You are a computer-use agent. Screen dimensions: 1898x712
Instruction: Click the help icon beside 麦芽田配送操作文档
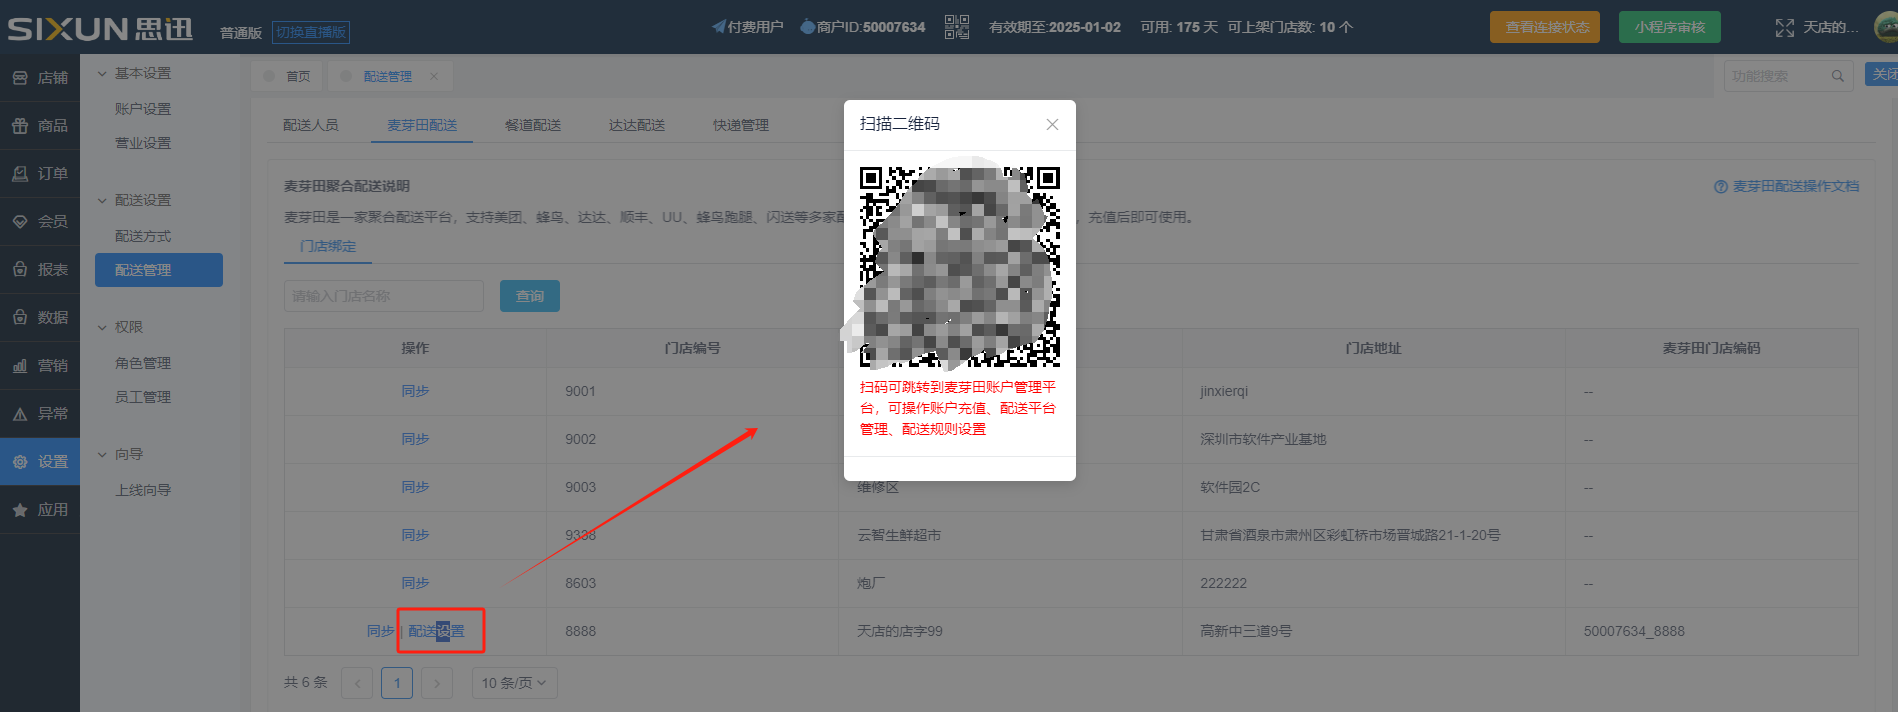pyautogui.click(x=1720, y=186)
